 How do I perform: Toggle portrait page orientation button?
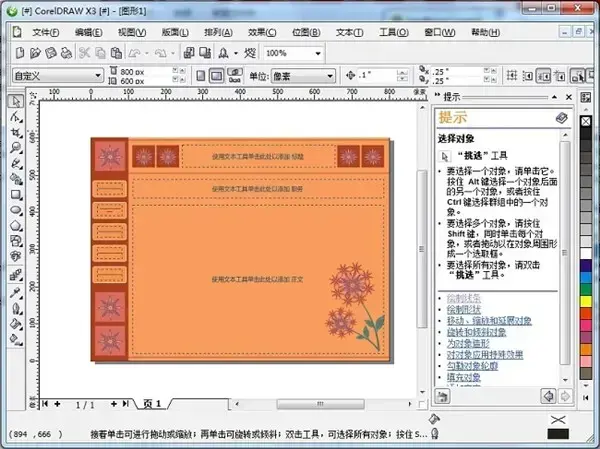point(201,76)
